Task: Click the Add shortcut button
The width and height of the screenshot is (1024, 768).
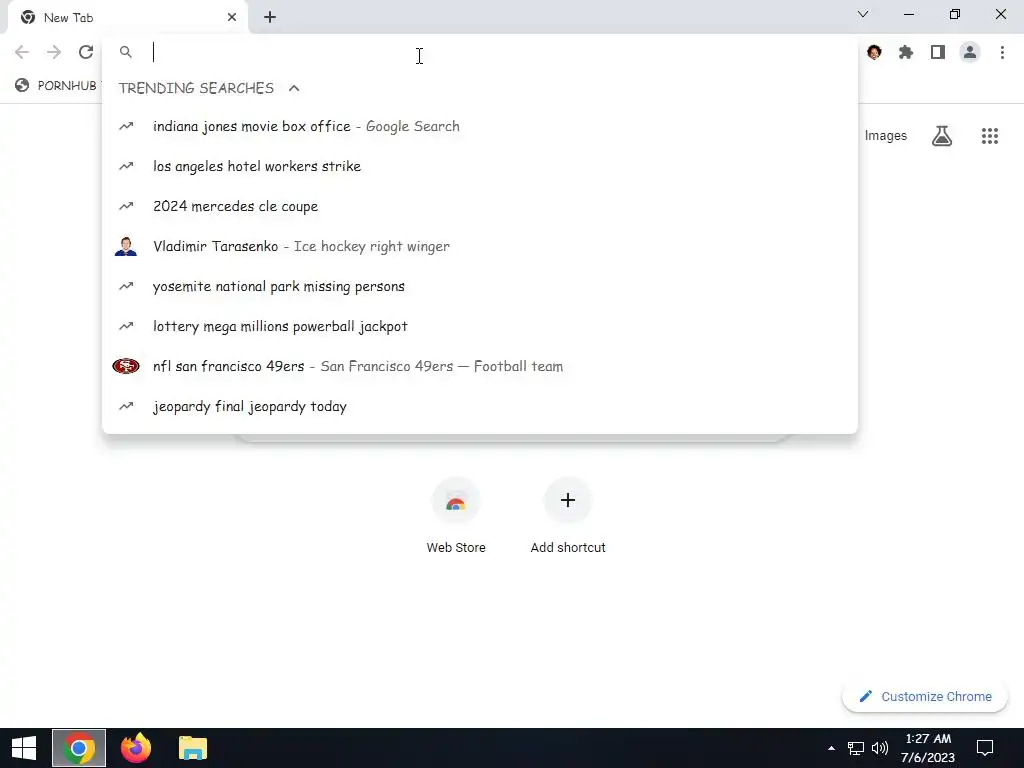Action: coord(568,516)
